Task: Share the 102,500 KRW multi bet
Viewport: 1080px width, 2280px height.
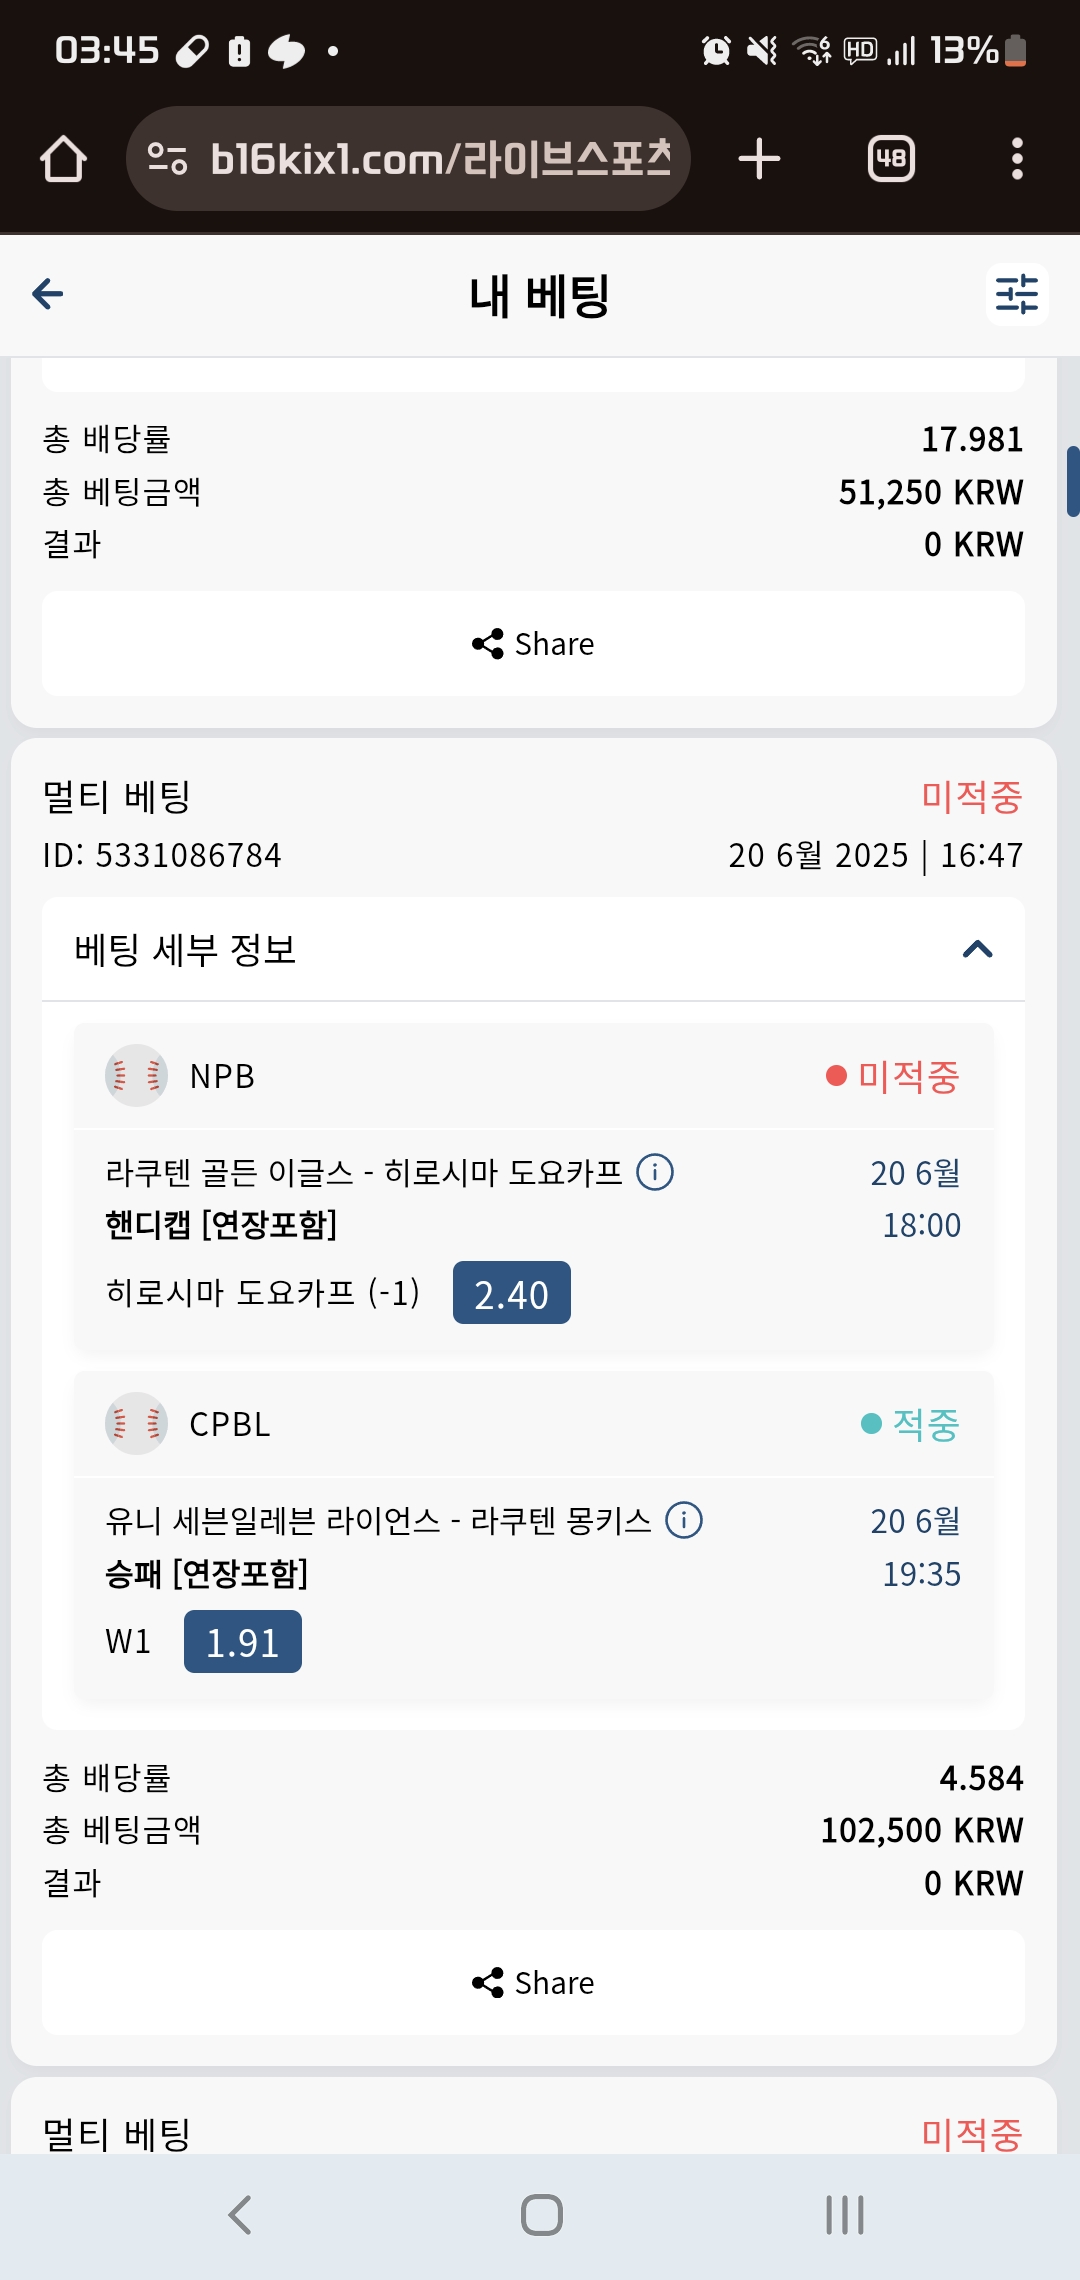Action: coord(533,1983)
